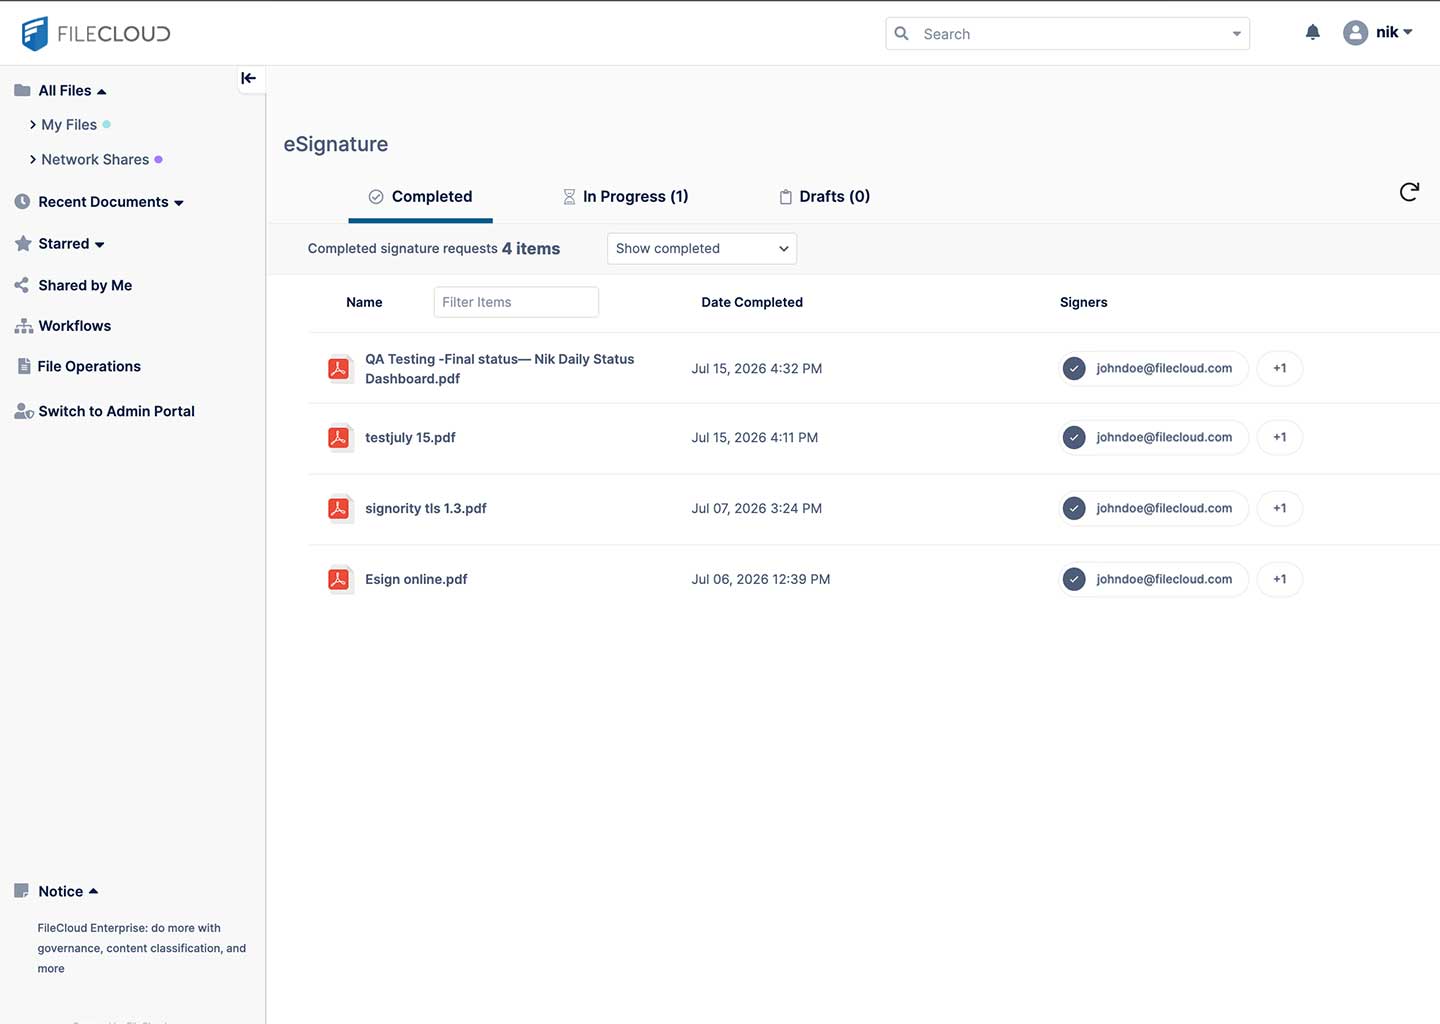Click signer checkmark in QA Testing row
This screenshot has width=1440, height=1024.
point(1074,368)
